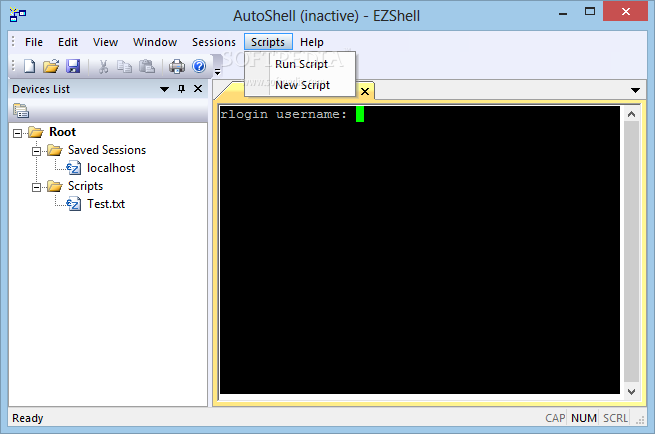Click the devices list view icon

point(21,111)
